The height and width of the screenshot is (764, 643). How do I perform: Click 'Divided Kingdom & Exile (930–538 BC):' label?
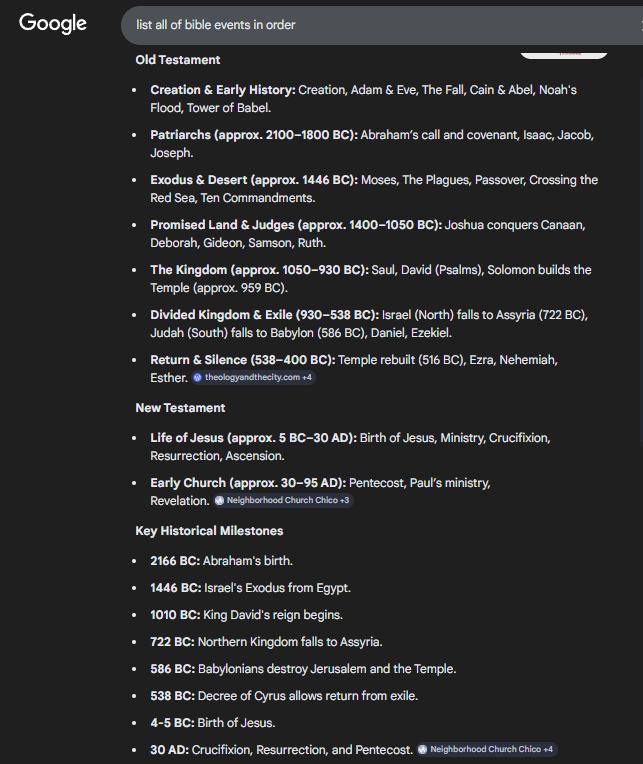pos(265,315)
